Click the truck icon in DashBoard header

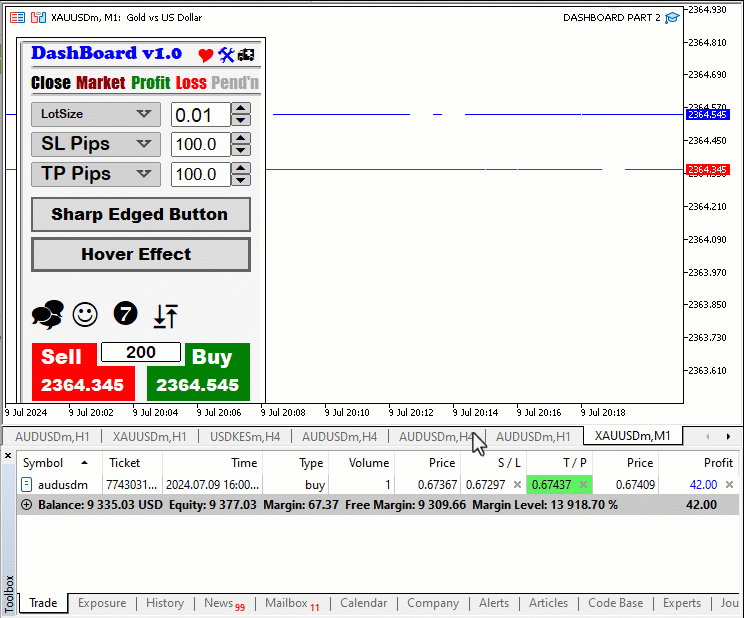point(246,55)
